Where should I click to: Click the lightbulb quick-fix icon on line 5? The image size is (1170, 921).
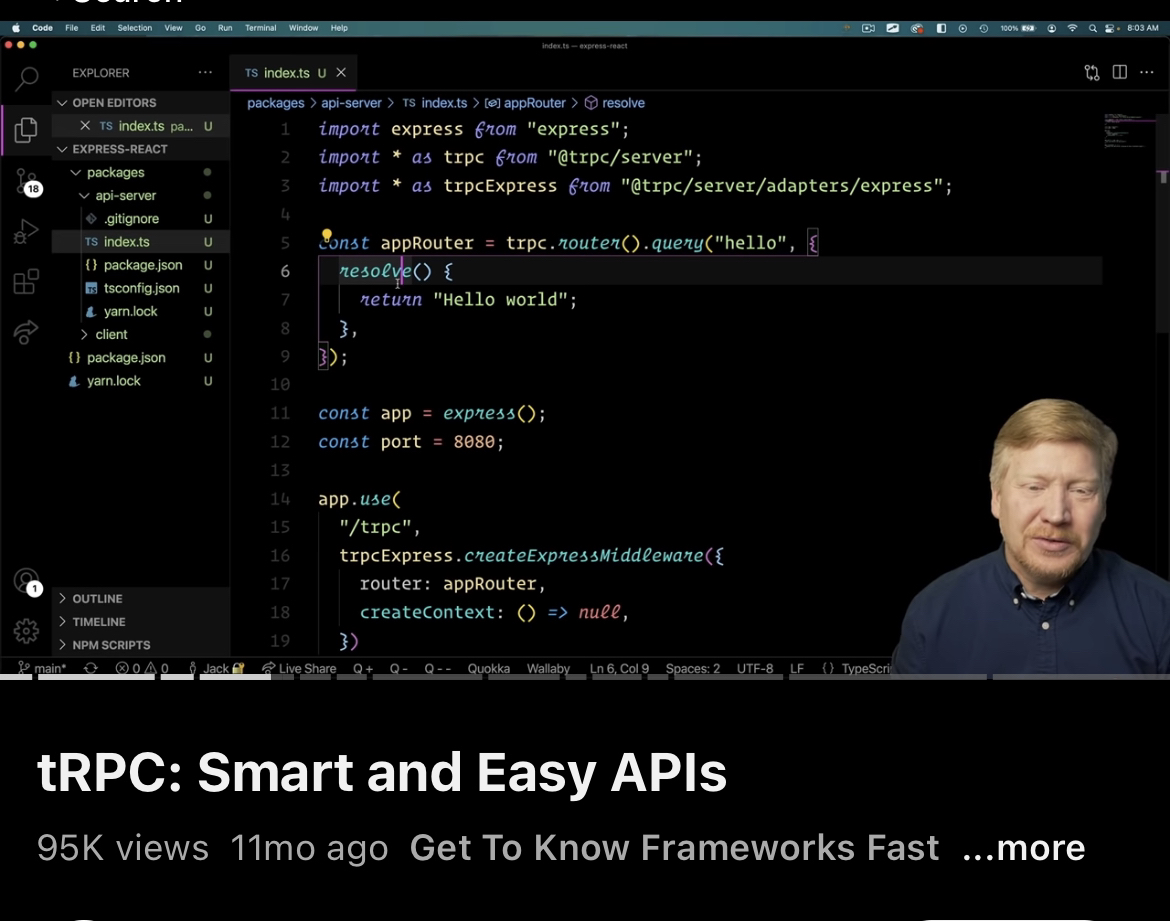point(326,237)
